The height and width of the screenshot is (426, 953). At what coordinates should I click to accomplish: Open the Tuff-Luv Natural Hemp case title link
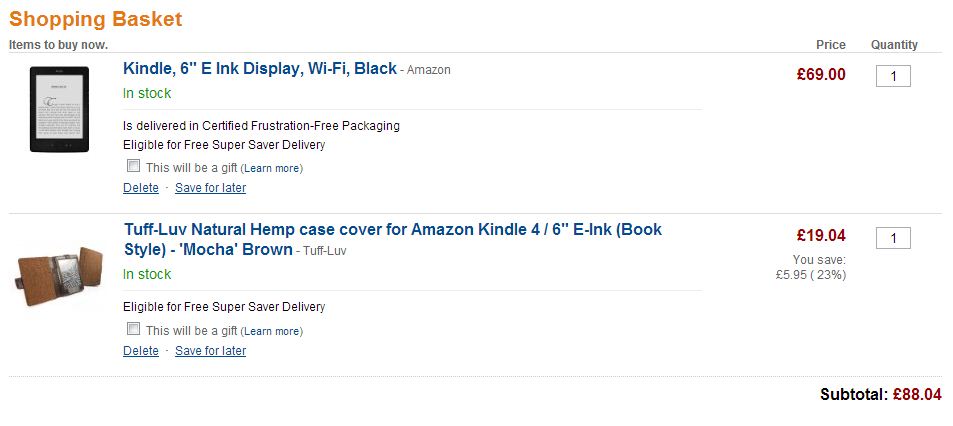(x=393, y=239)
